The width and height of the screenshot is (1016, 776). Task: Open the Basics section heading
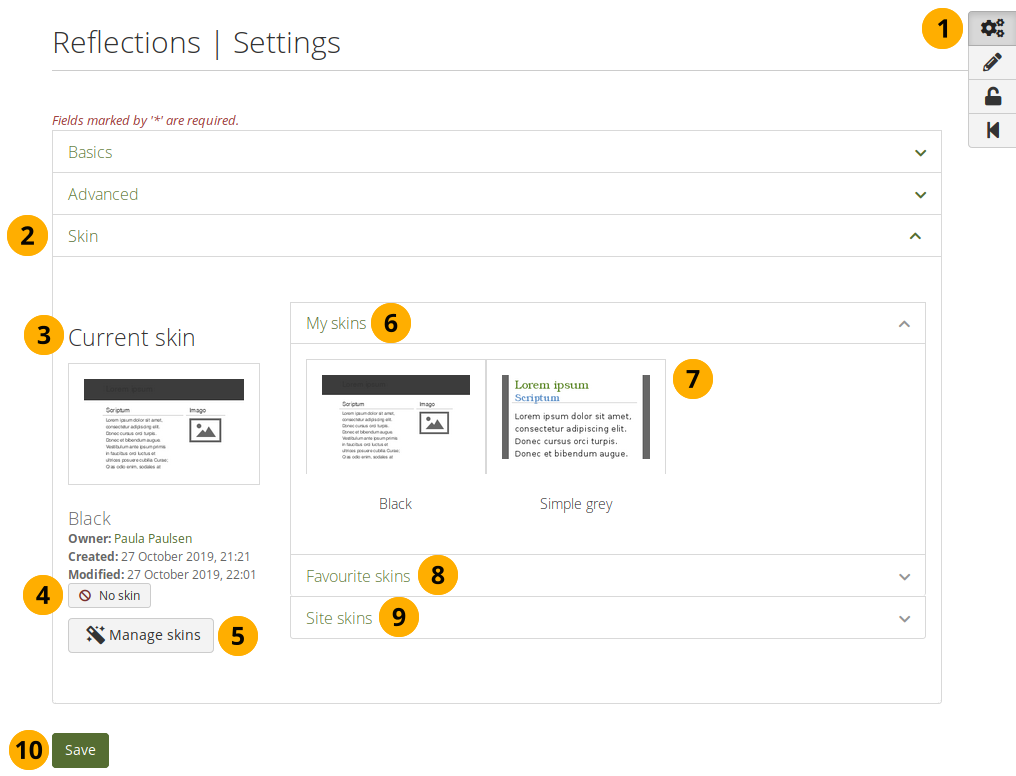point(90,153)
